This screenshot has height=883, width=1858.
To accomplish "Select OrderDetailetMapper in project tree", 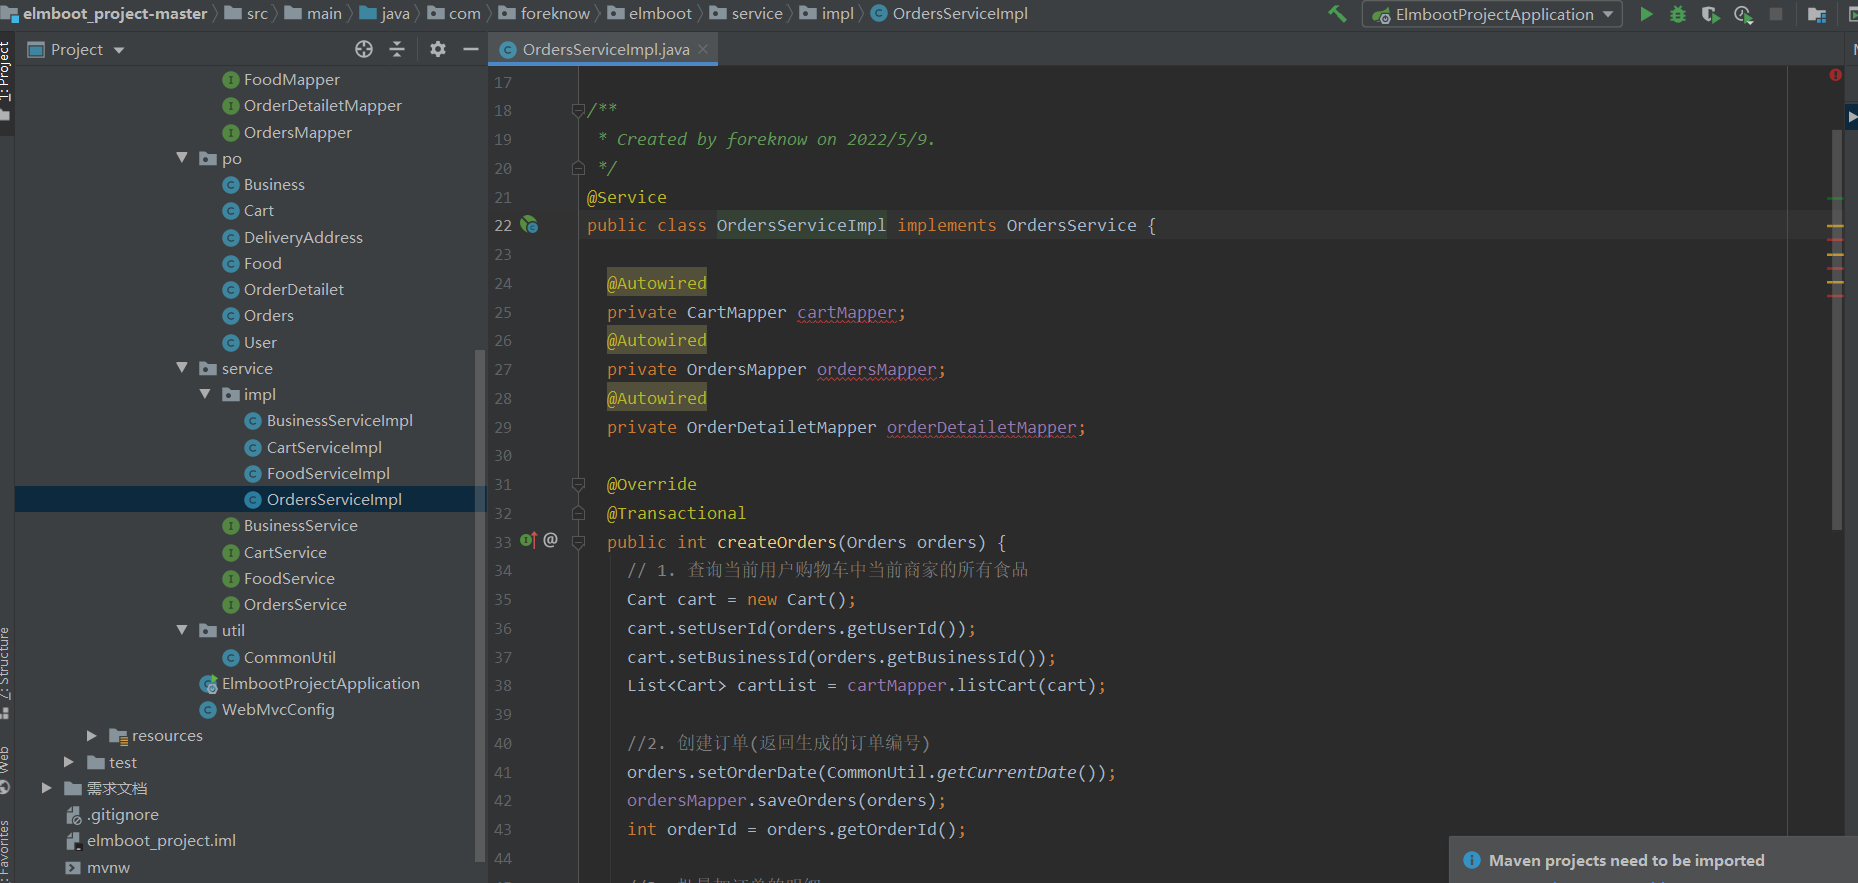I will click(x=312, y=105).
